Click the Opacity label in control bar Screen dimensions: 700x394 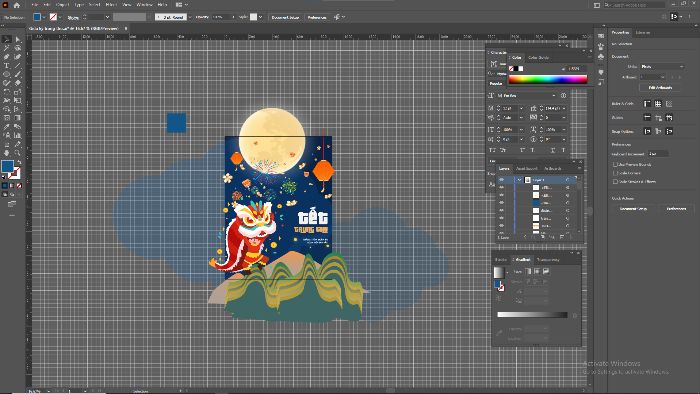click(x=202, y=17)
